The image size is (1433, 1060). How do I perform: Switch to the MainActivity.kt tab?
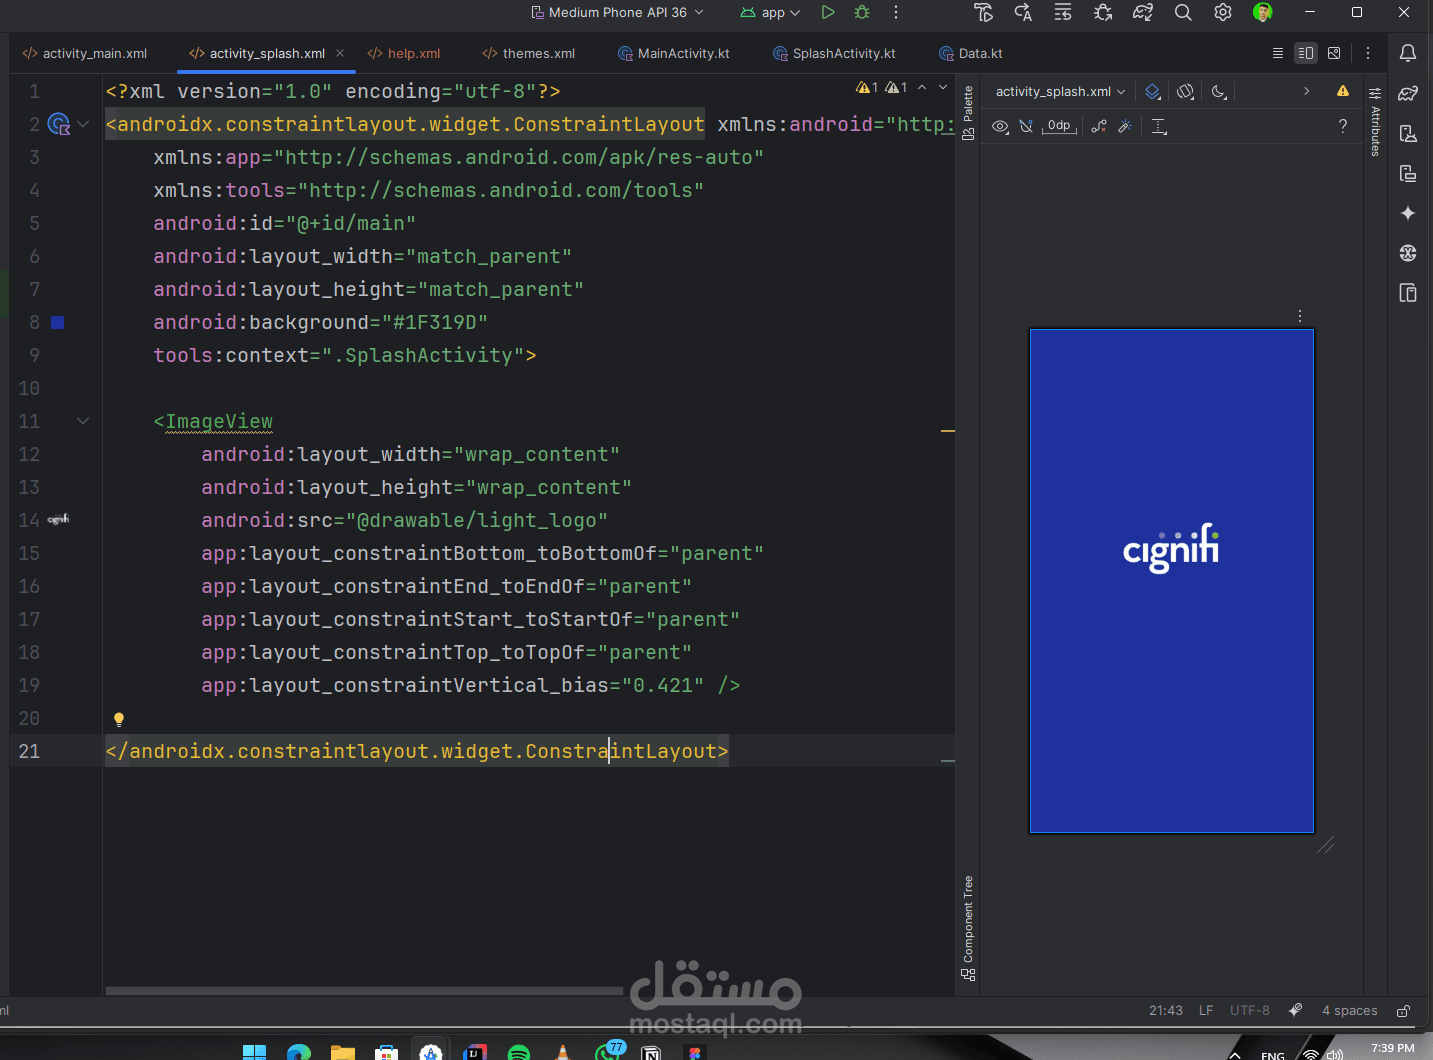pyautogui.click(x=674, y=53)
